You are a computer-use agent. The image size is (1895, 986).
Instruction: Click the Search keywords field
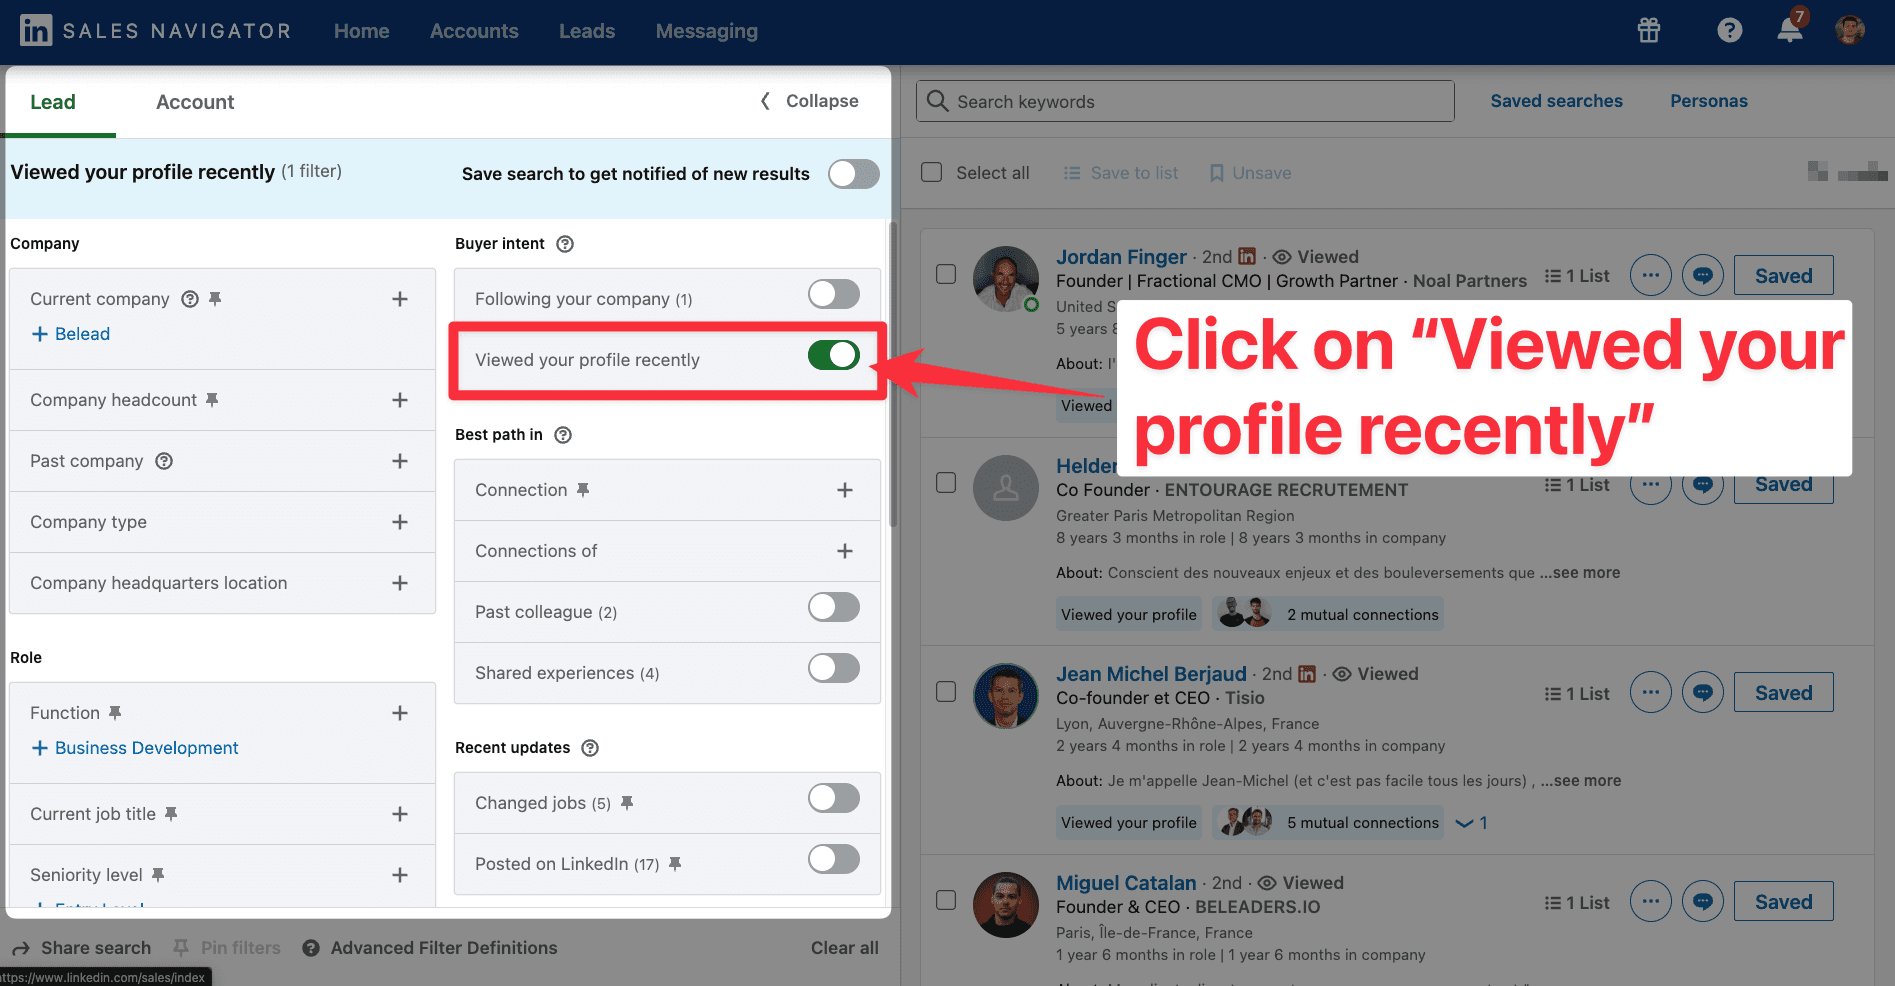(1185, 101)
